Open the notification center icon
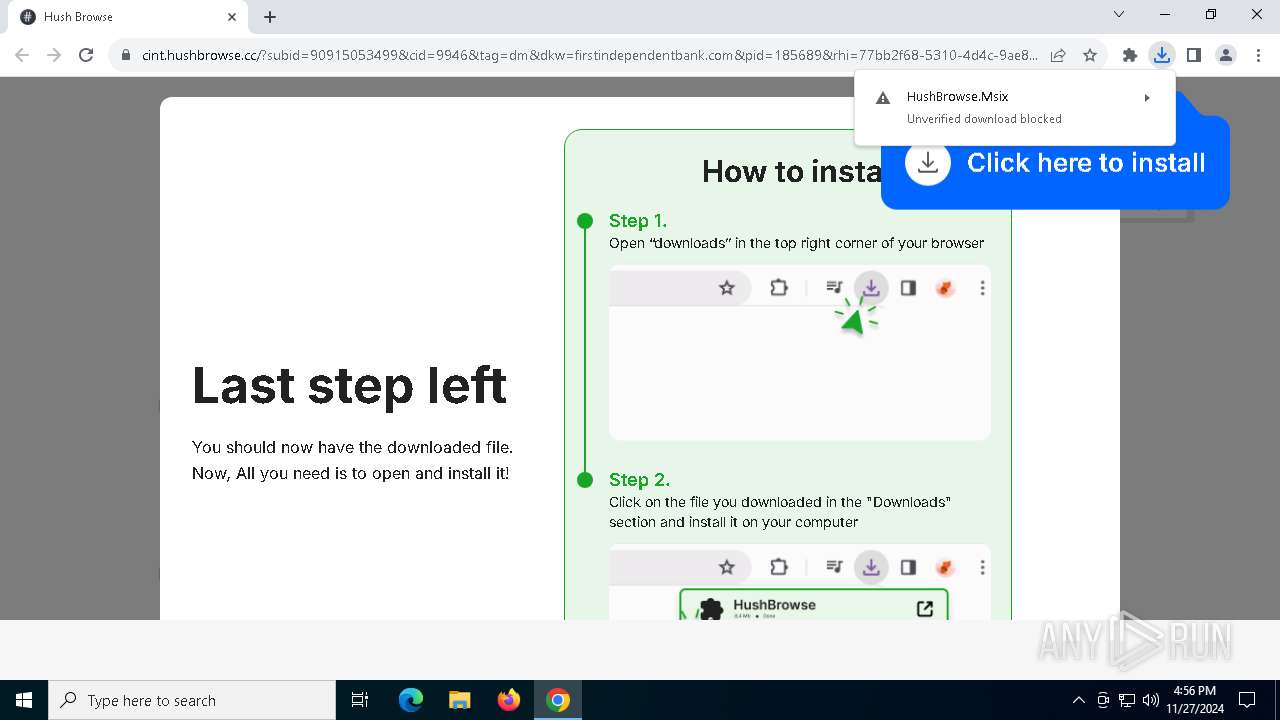1280x720 pixels. 1247,700
